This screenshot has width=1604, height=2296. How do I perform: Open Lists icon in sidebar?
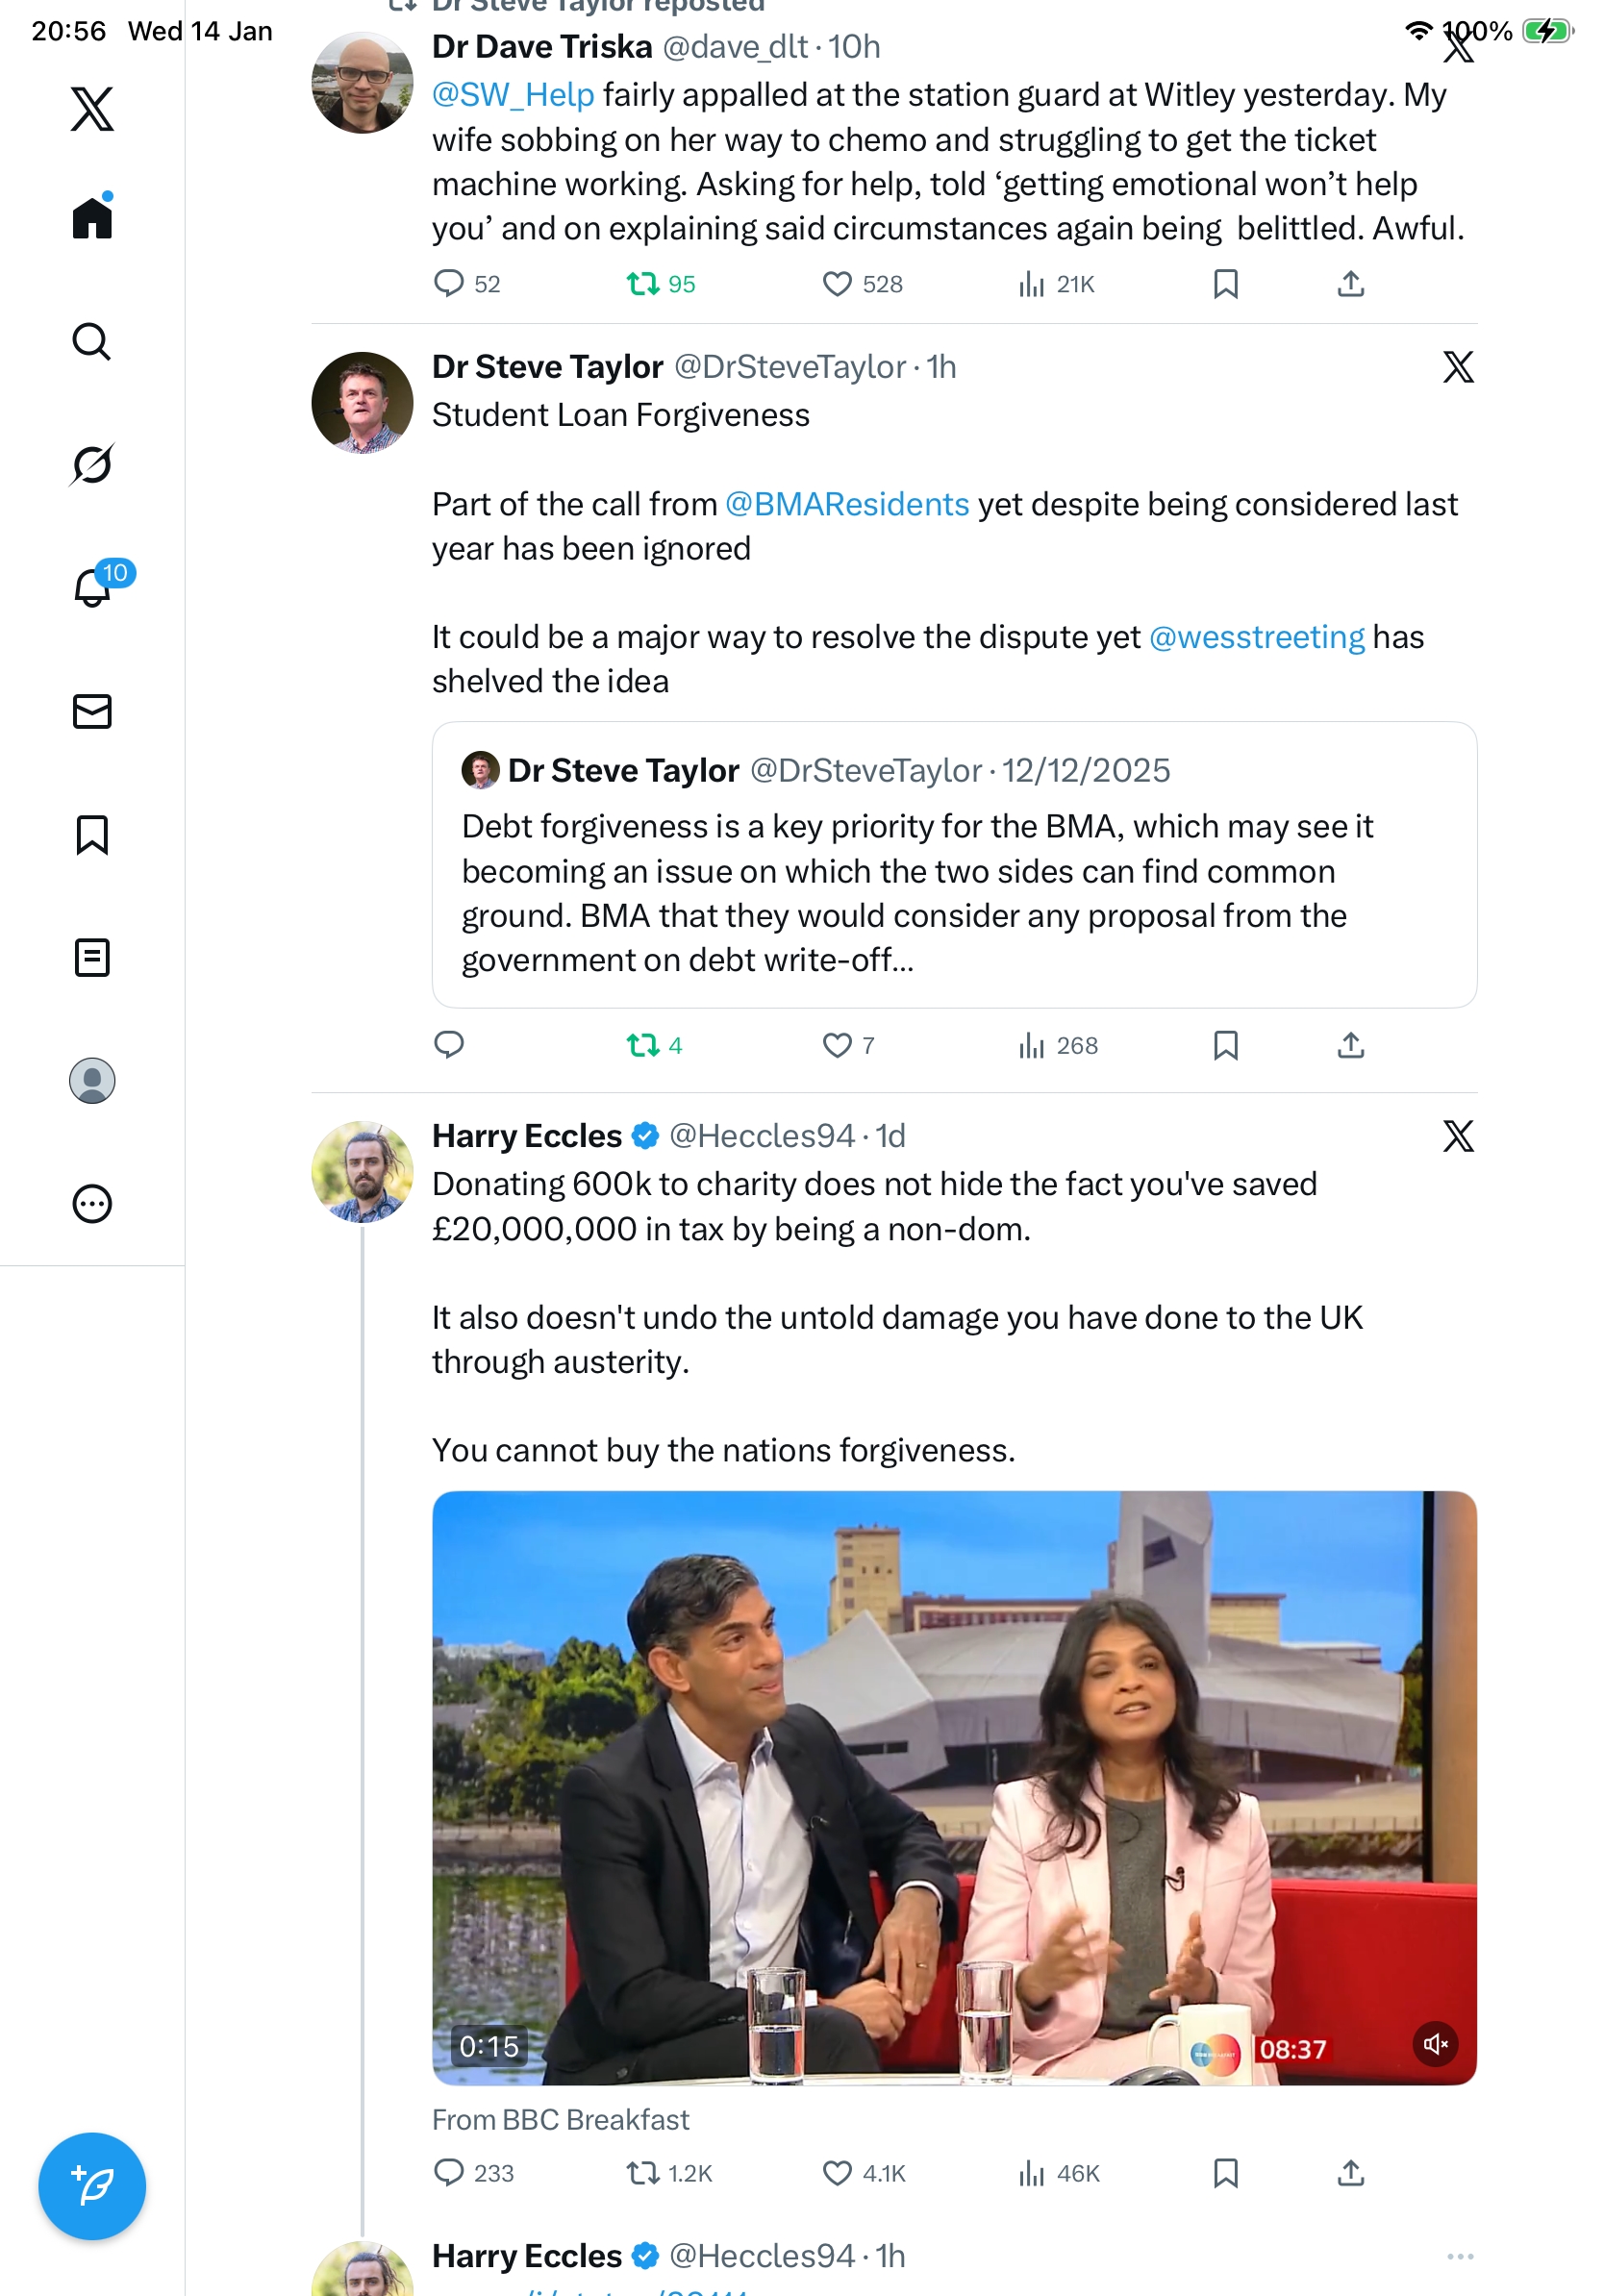click(x=92, y=958)
